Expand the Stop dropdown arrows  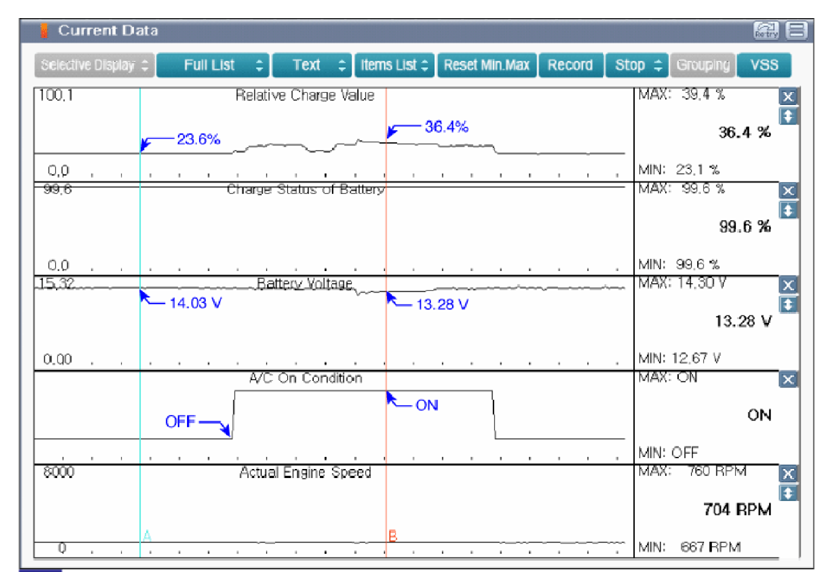658,65
